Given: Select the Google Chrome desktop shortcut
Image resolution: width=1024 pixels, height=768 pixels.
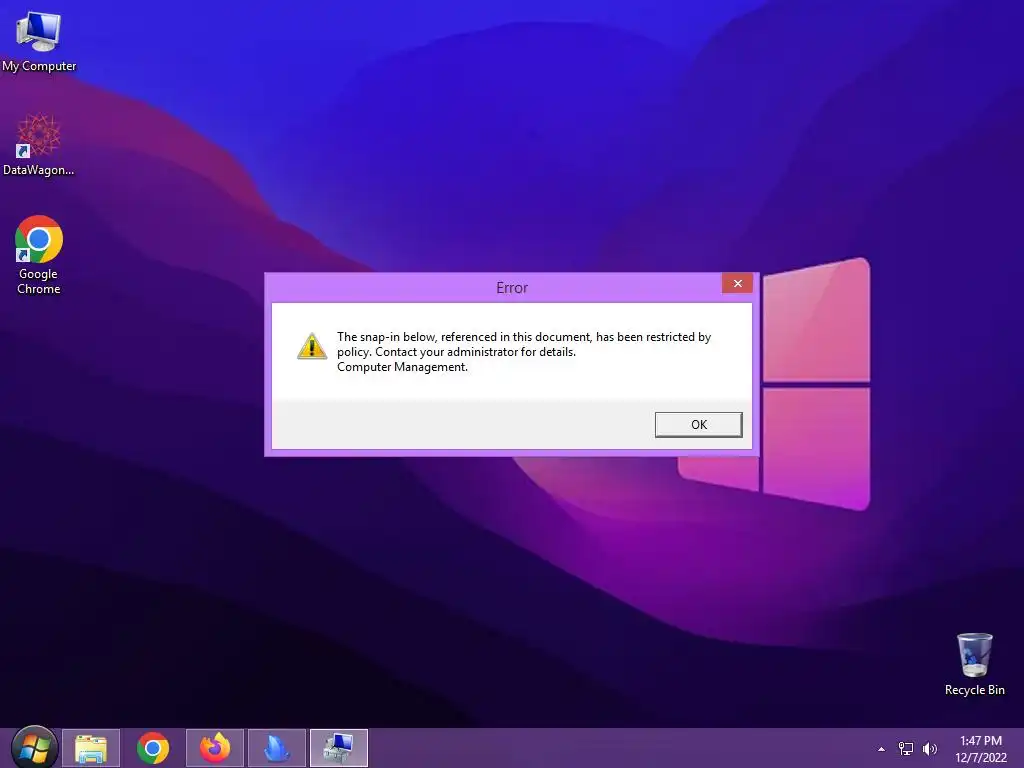Looking at the screenshot, I should pyautogui.click(x=39, y=255).
